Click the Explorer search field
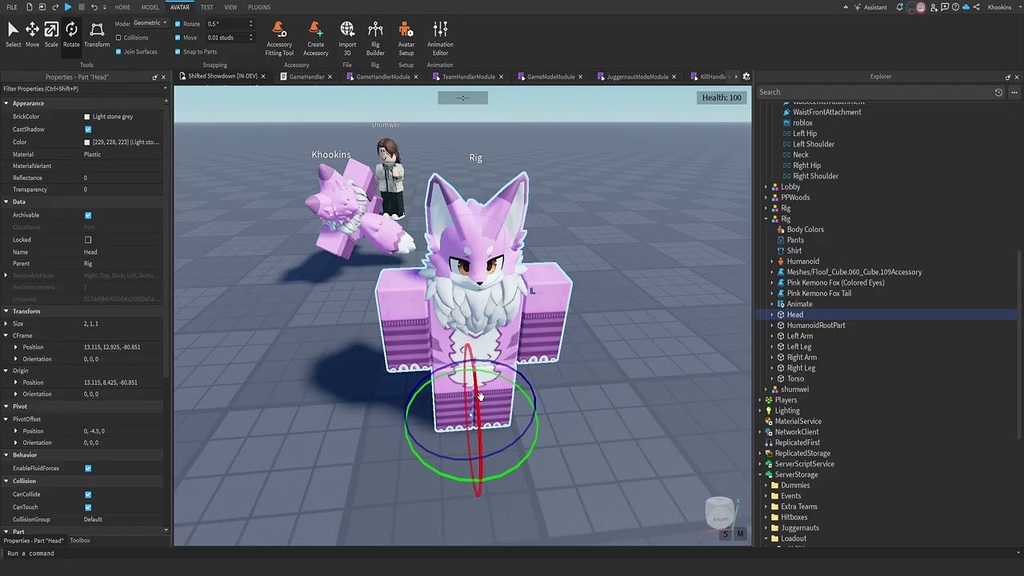1024x576 pixels. tap(874, 92)
